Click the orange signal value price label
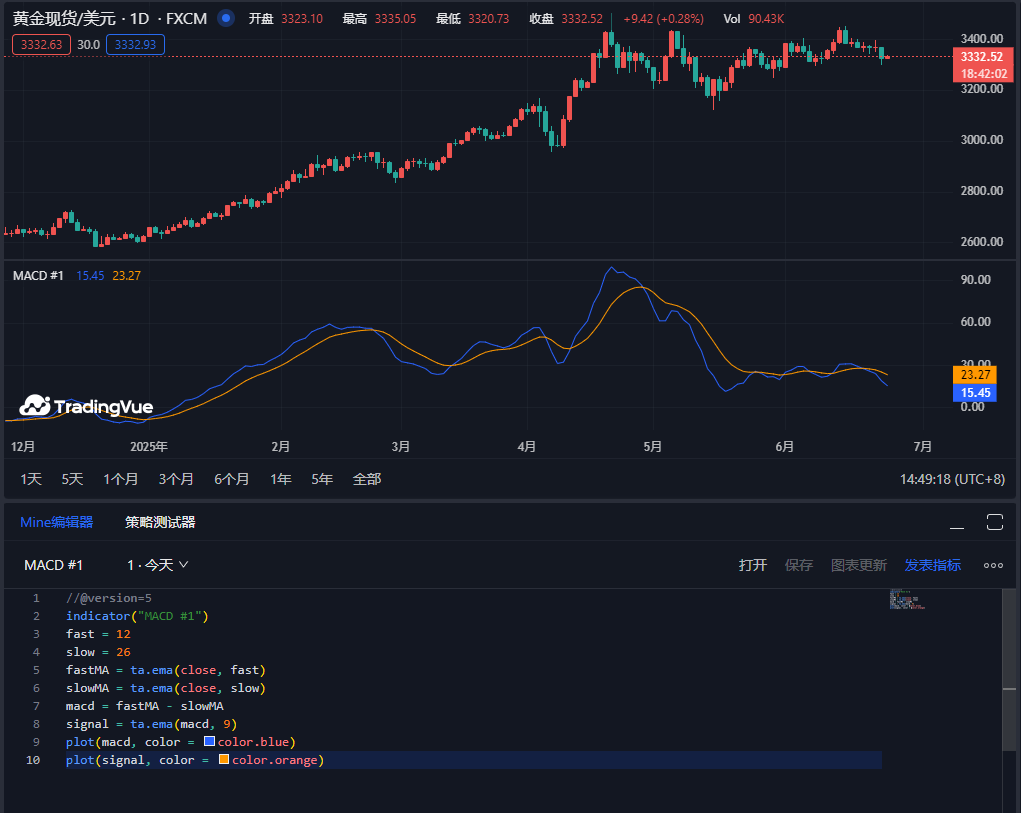 click(975, 374)
